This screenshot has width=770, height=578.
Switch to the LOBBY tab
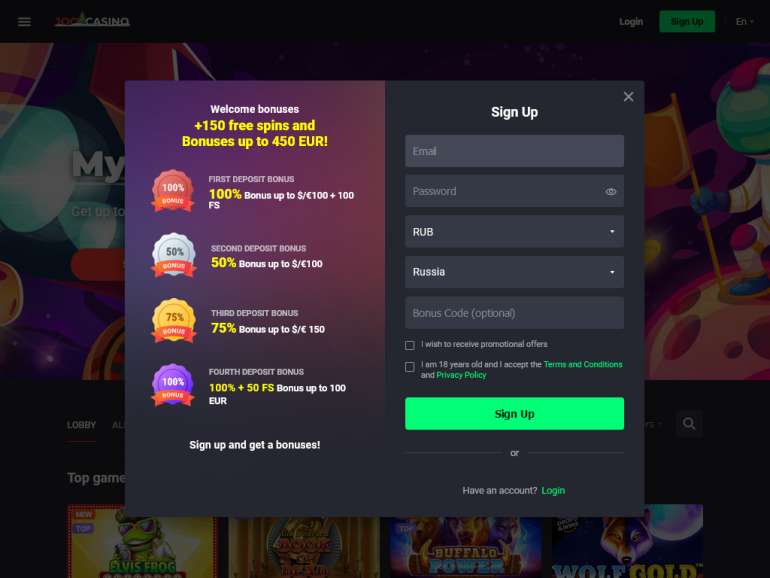click(82, 425)
